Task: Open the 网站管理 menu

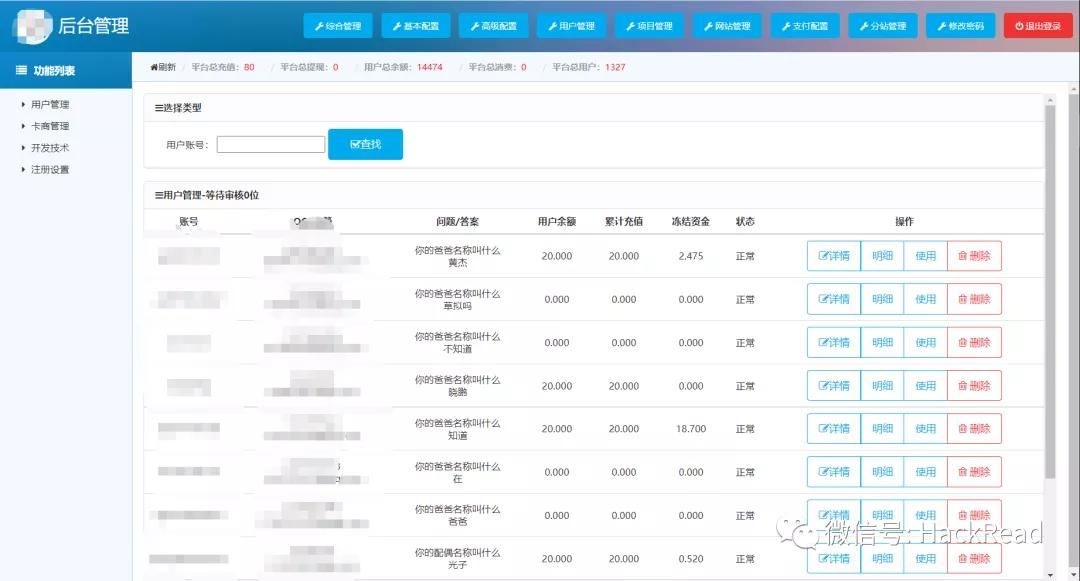Action: click(x=727, y=25)
